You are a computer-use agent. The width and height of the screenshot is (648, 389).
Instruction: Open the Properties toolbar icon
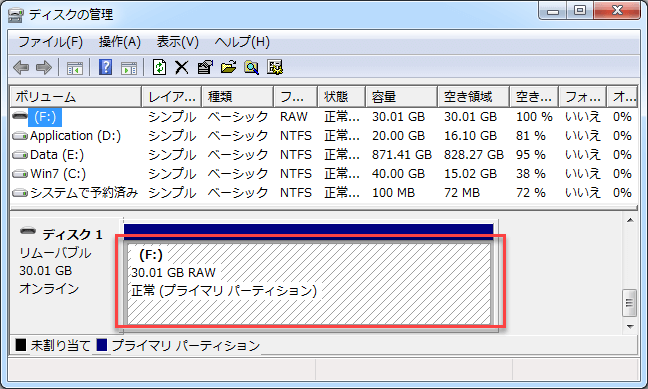click(205, 67)
